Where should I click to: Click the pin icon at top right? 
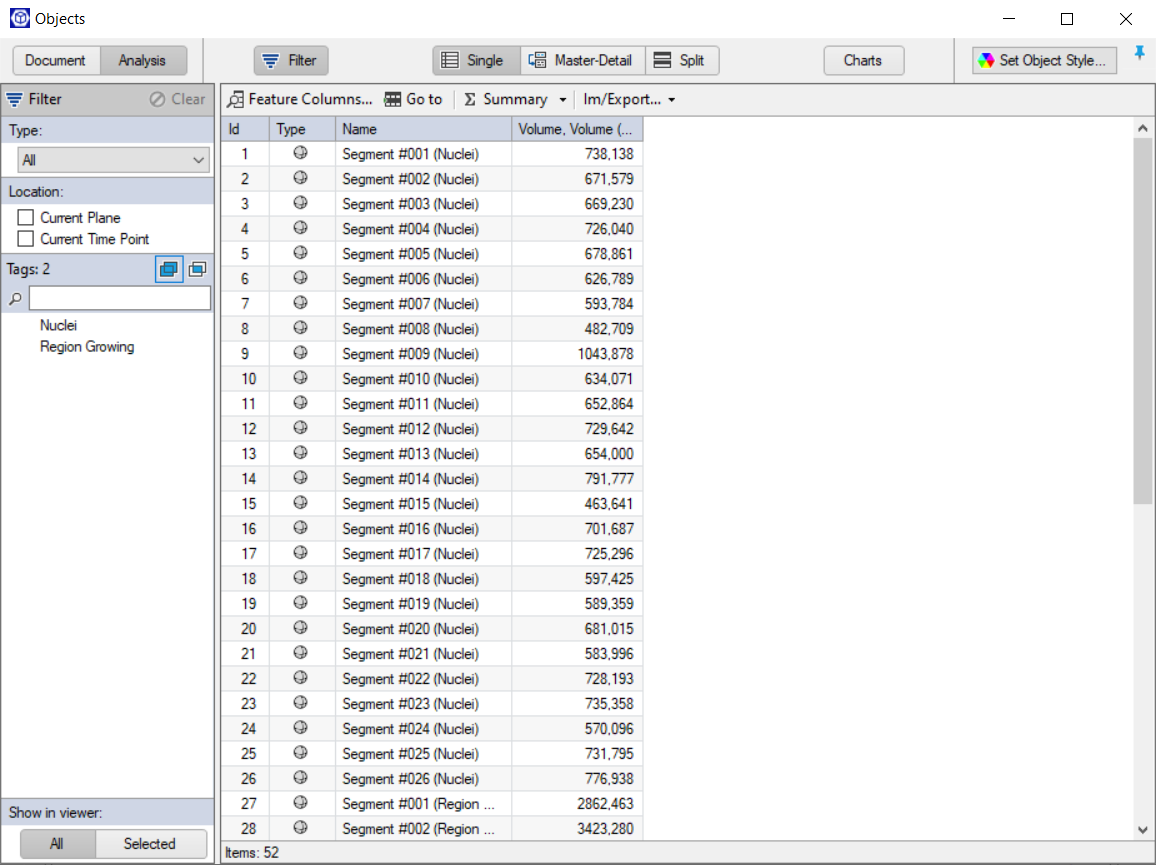tap(1140, 53)
